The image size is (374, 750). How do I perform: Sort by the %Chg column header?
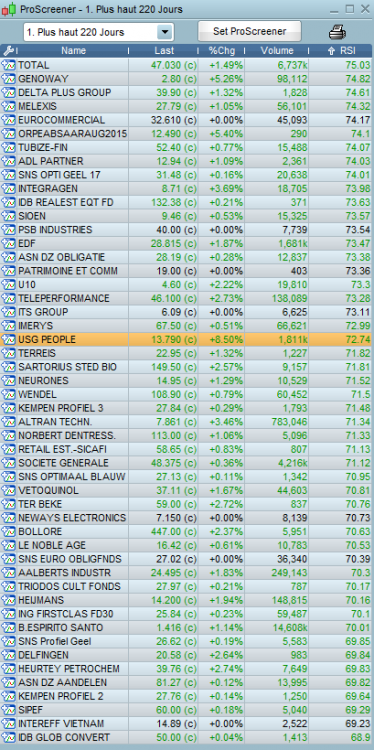220,51
